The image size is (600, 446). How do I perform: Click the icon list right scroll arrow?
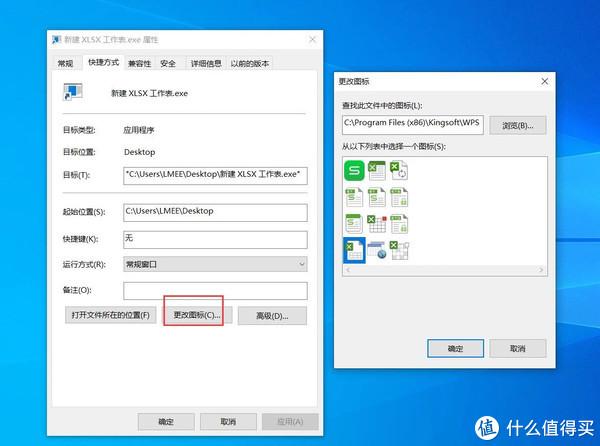(541, 270)
